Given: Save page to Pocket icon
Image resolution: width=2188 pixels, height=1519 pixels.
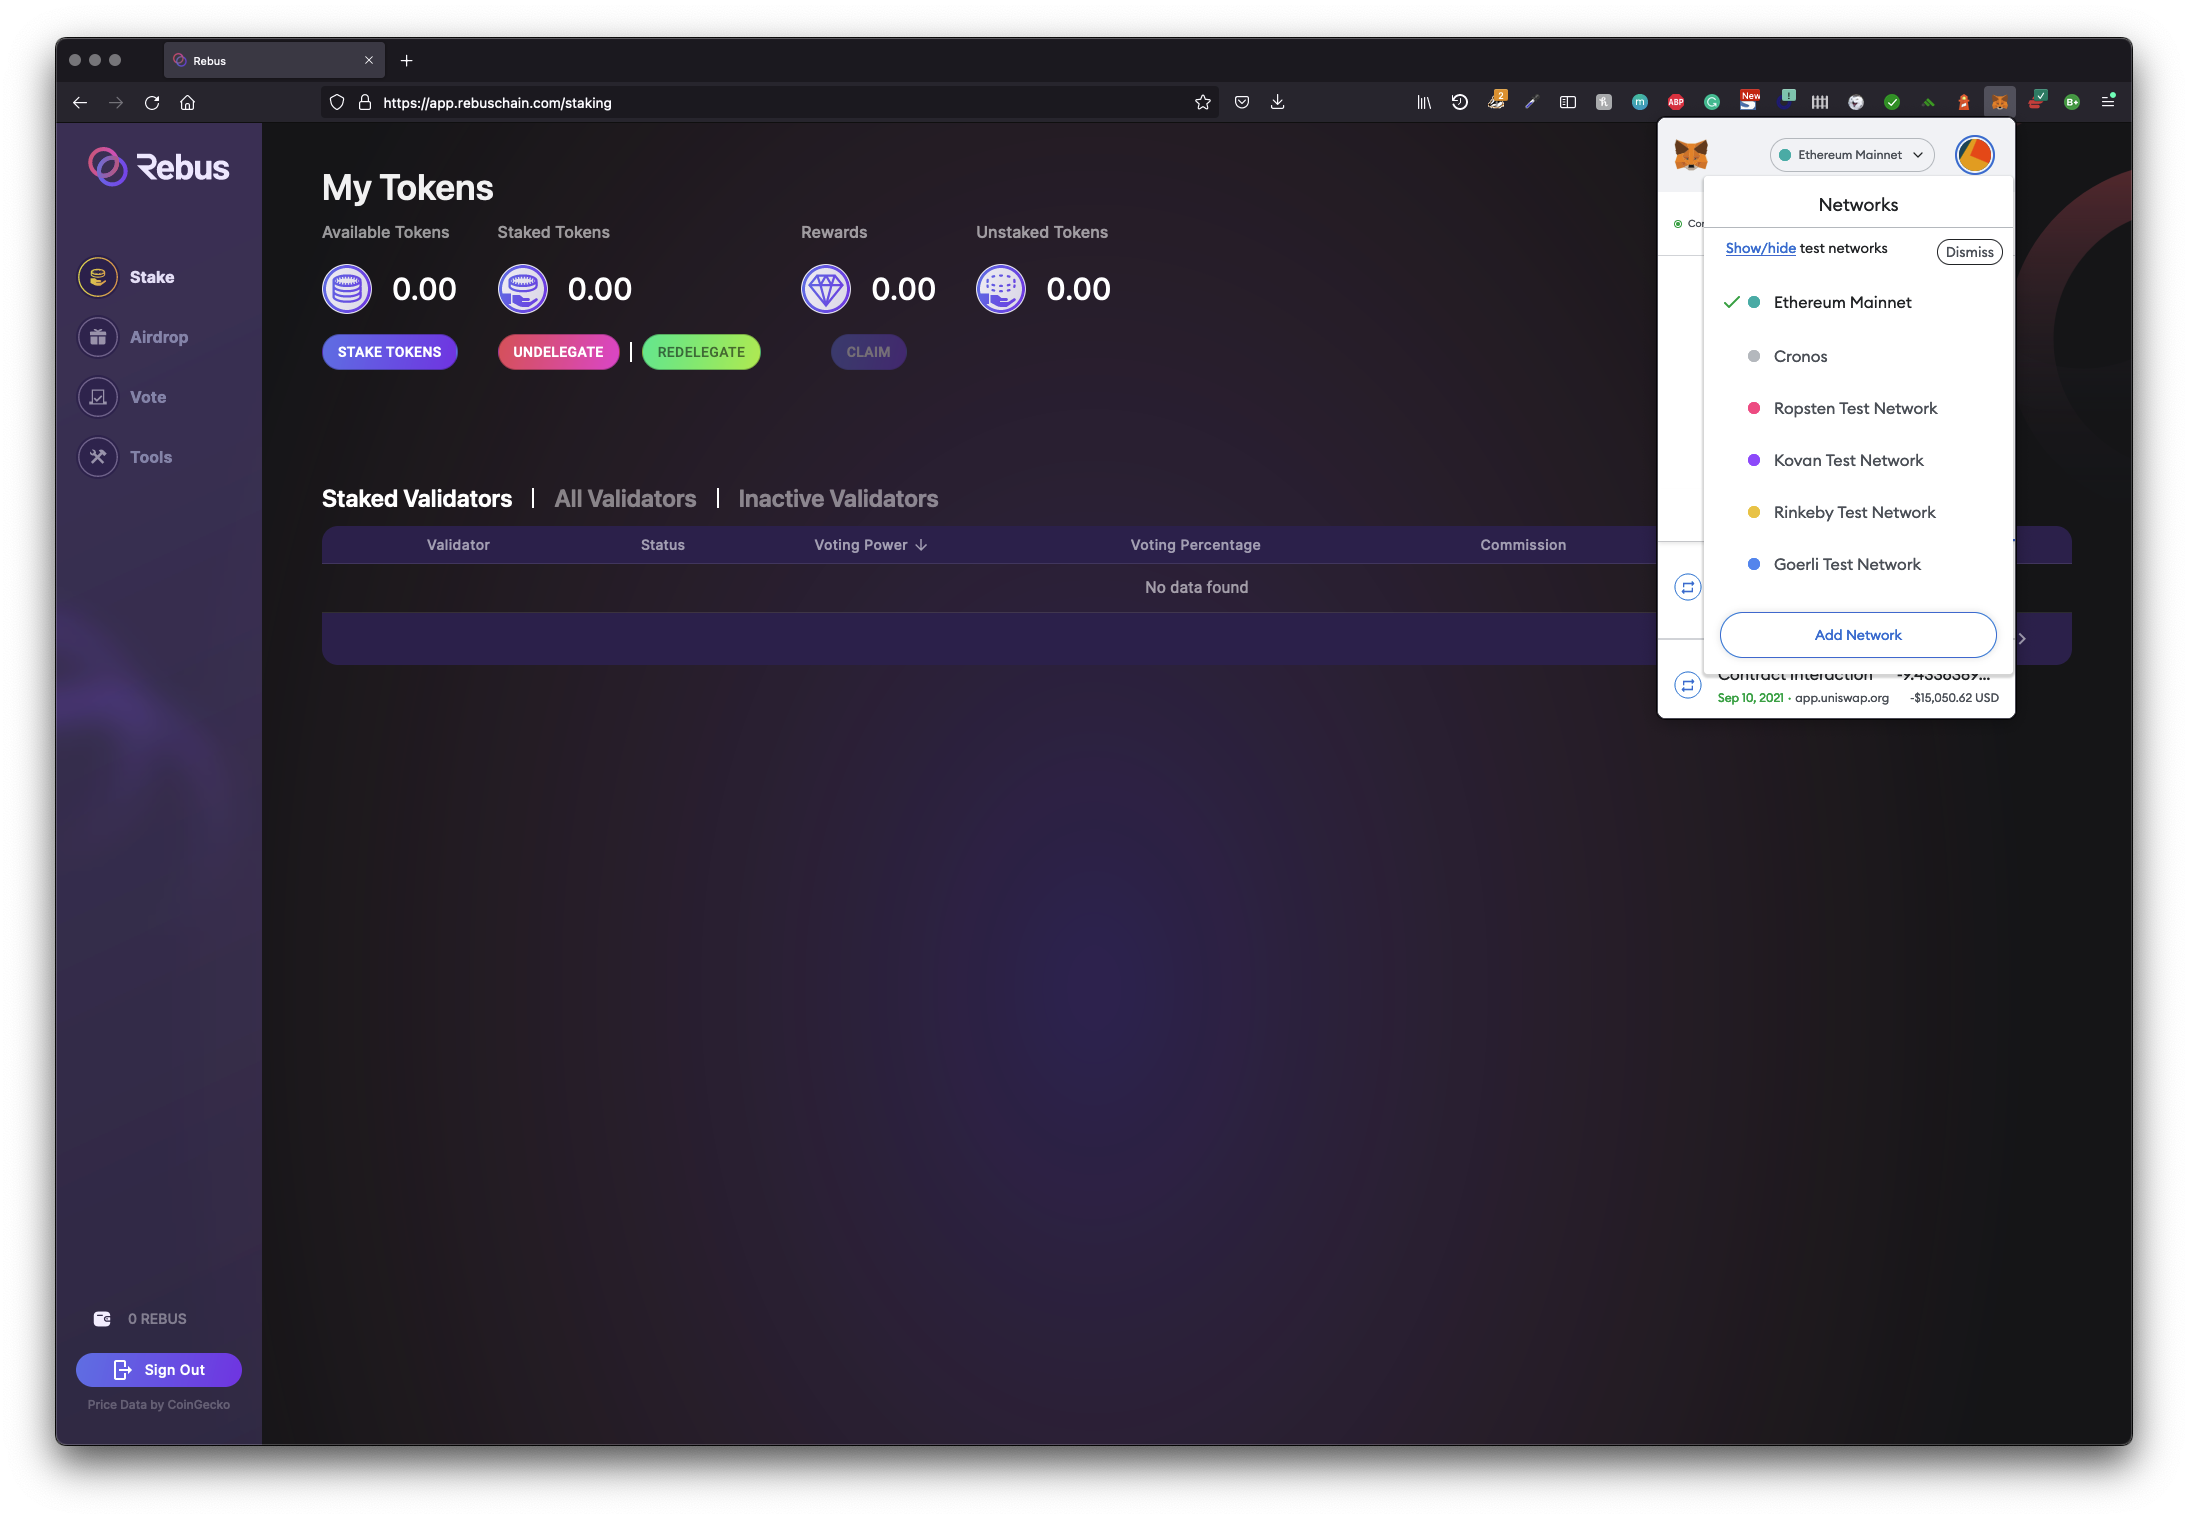Looking at the screenshot, I should pyautogui.click(x=1242, y=102).
